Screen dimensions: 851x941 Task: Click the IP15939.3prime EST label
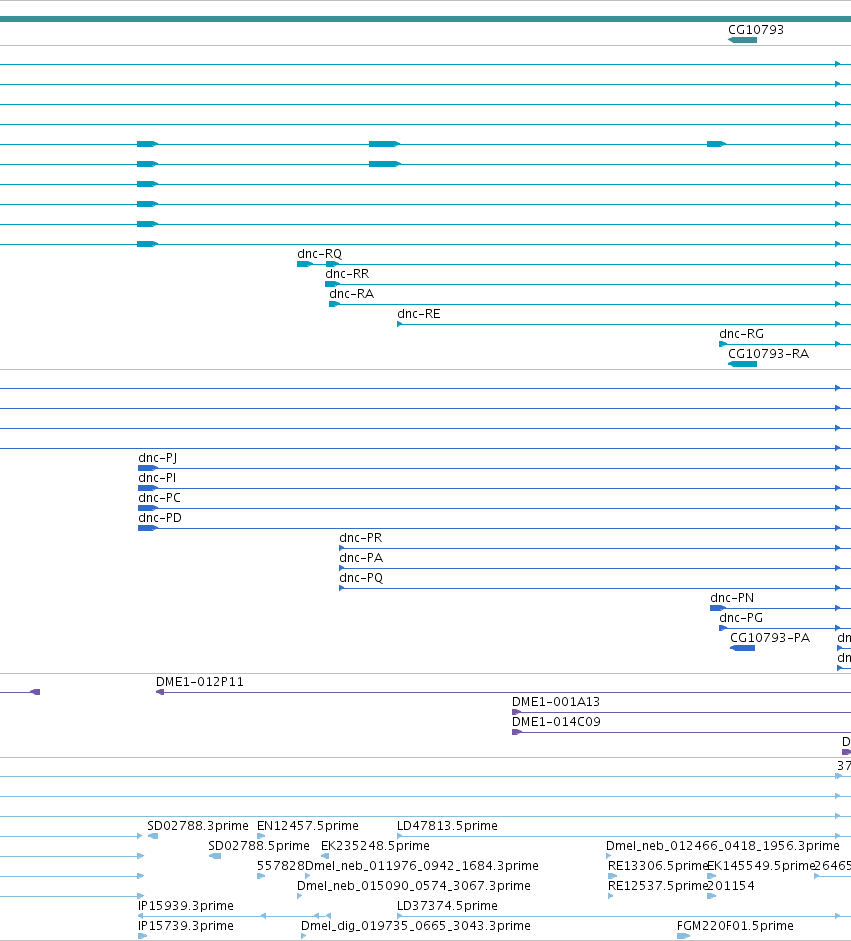pyautogui.click(x=185, y=906)
